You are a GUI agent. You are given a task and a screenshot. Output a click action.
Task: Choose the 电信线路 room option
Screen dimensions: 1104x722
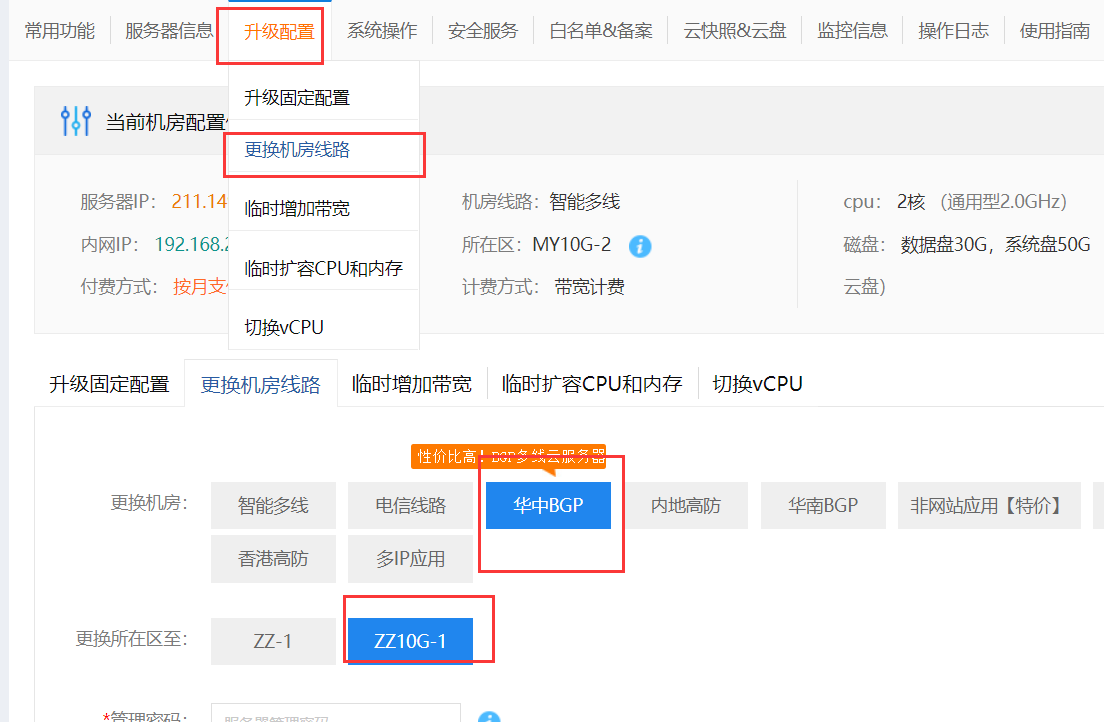[410, 505]
